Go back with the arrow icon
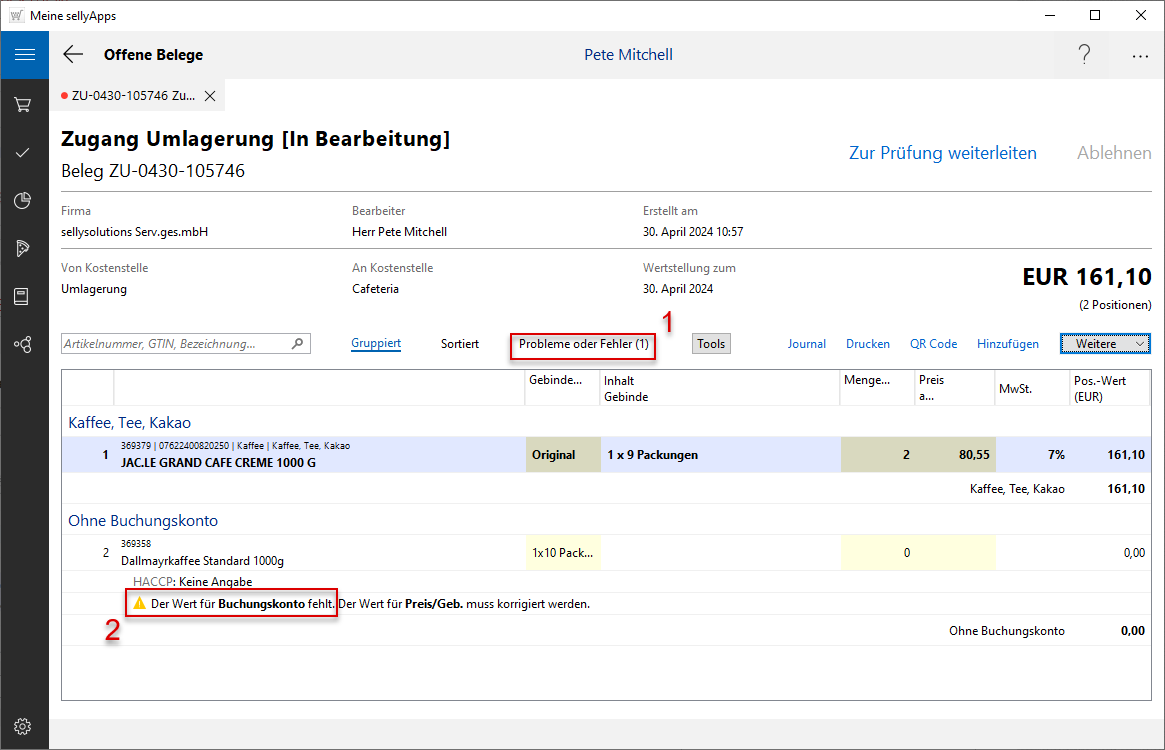The height and width of the screenshot is (750, 1165). (73, 55)
